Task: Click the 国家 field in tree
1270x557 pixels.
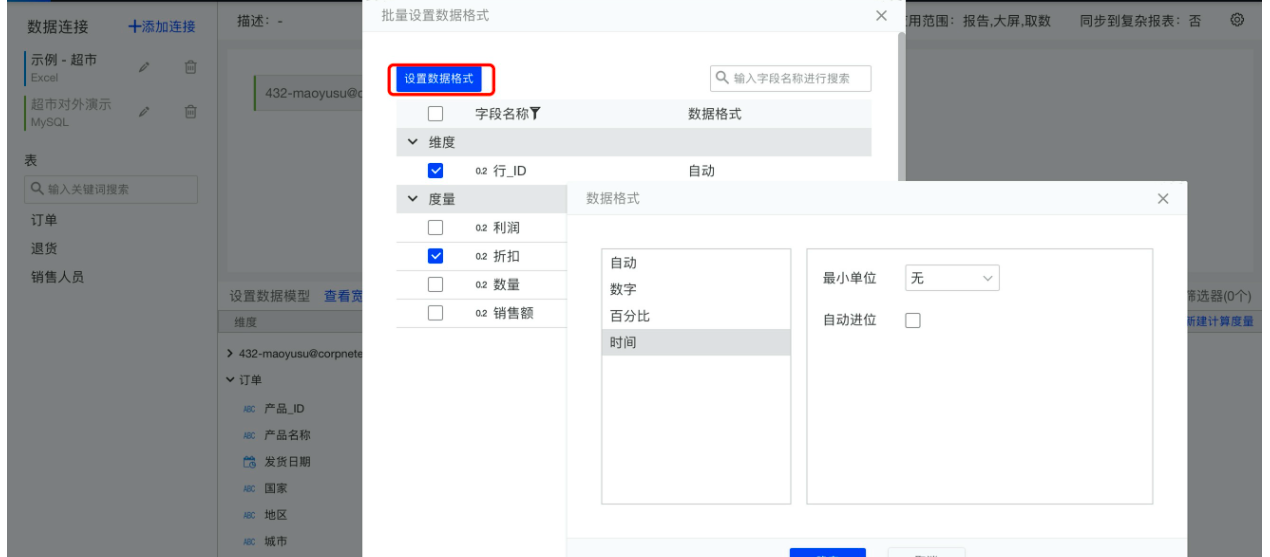Action: 277,489
